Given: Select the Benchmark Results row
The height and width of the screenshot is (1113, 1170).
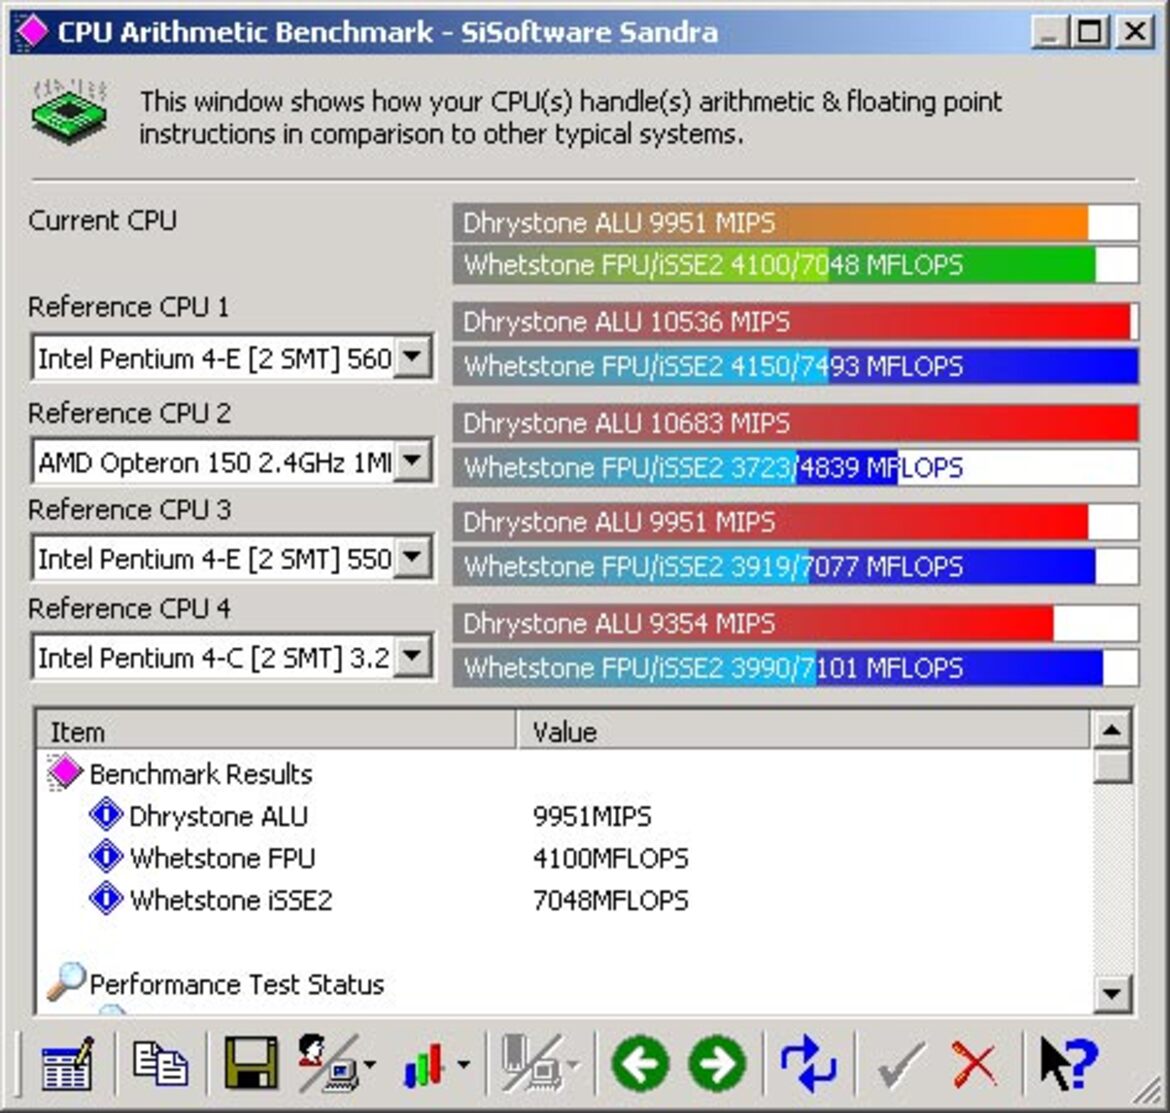Looking at the screenshot, I should (x=563, y=774).
